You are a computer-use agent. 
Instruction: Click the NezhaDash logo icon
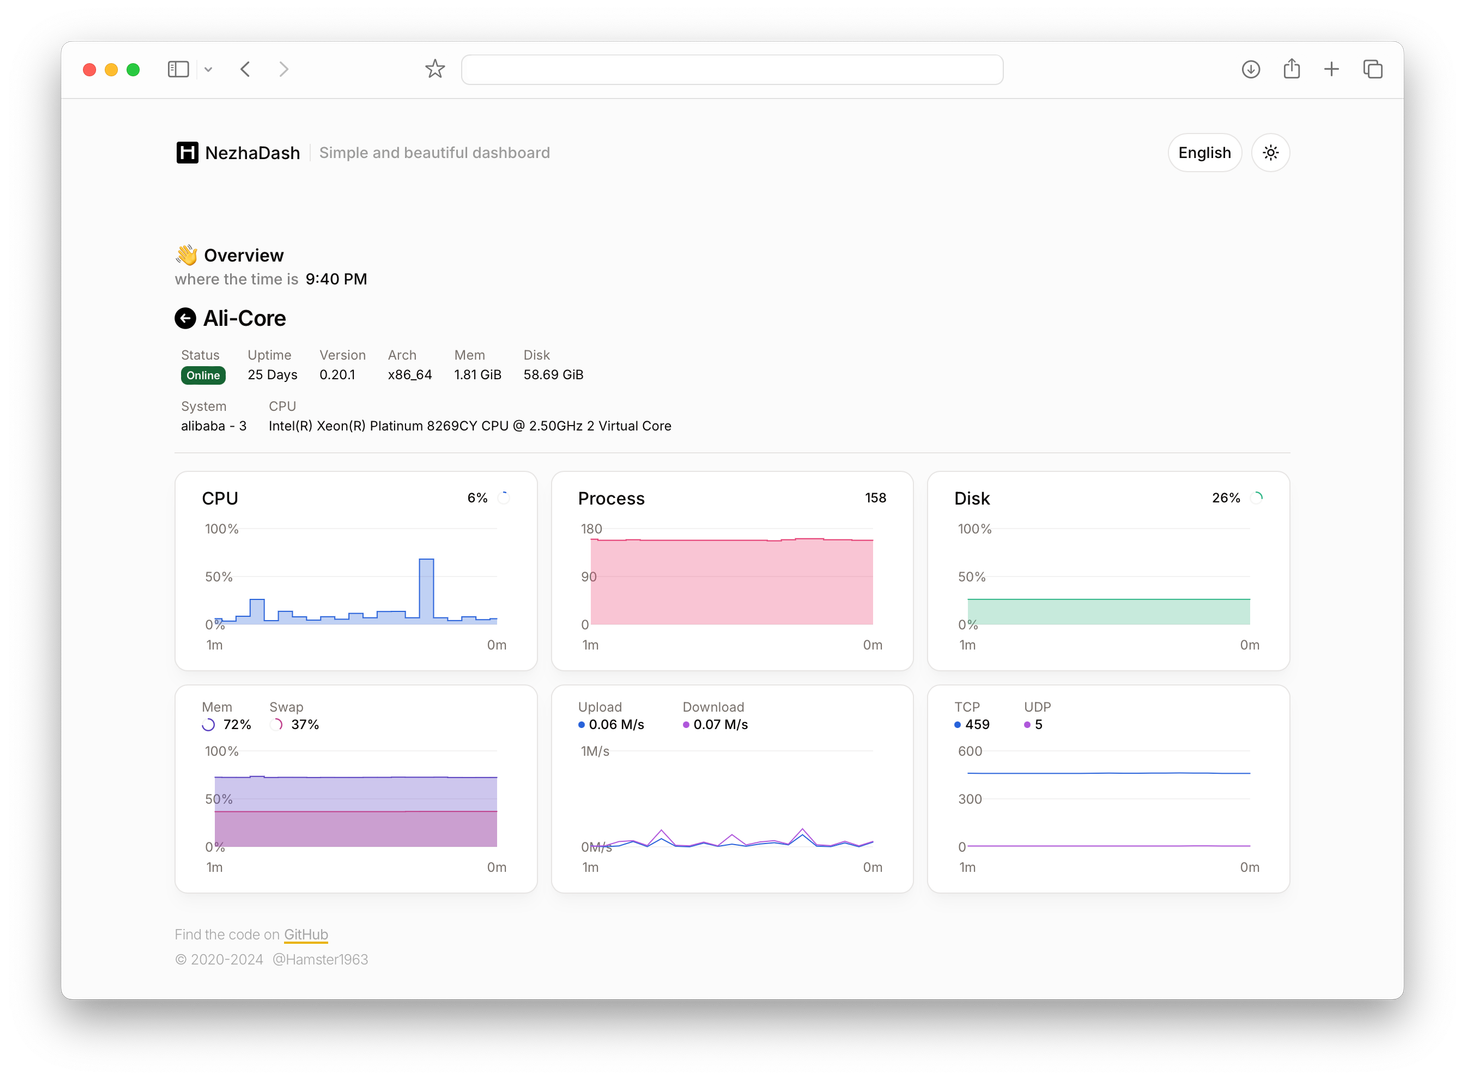tap(187, 152)
